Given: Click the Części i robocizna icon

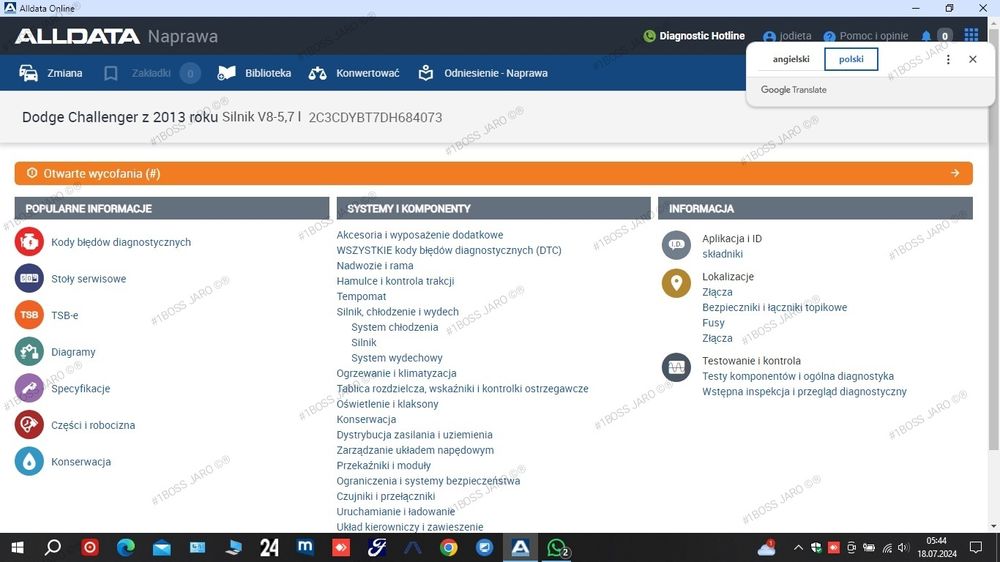Looking at the screenshot, I should (x=29, y=425).
